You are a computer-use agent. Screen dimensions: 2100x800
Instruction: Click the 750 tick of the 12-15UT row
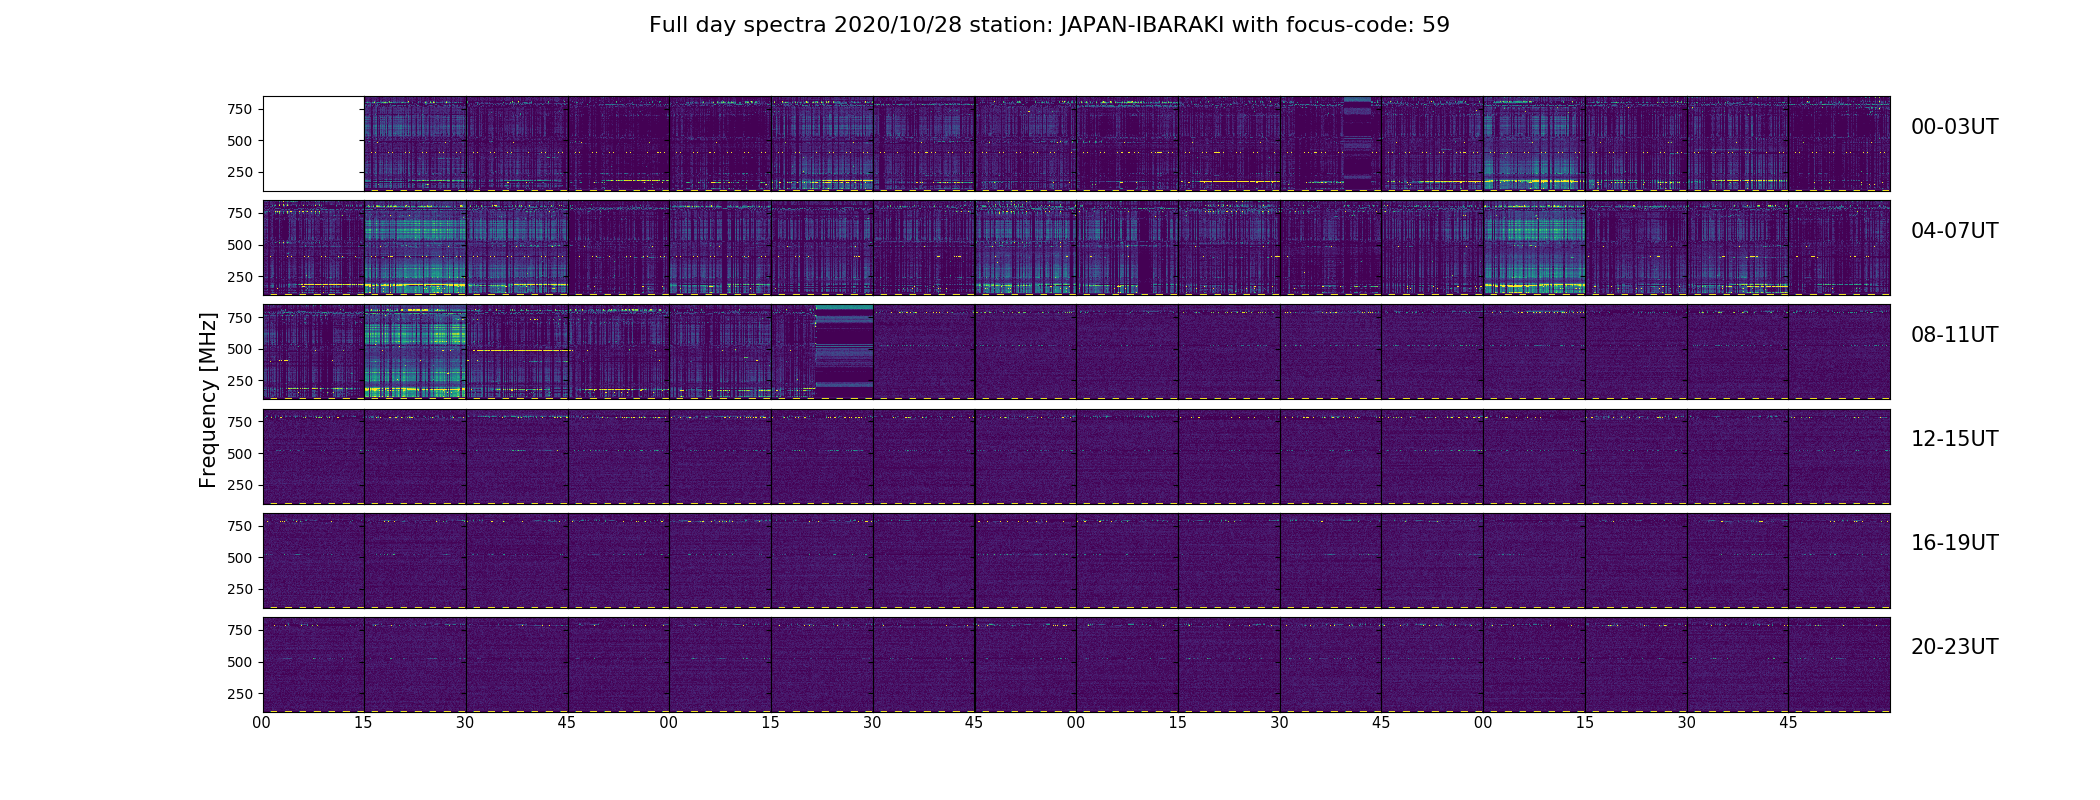tap(240, 422)
